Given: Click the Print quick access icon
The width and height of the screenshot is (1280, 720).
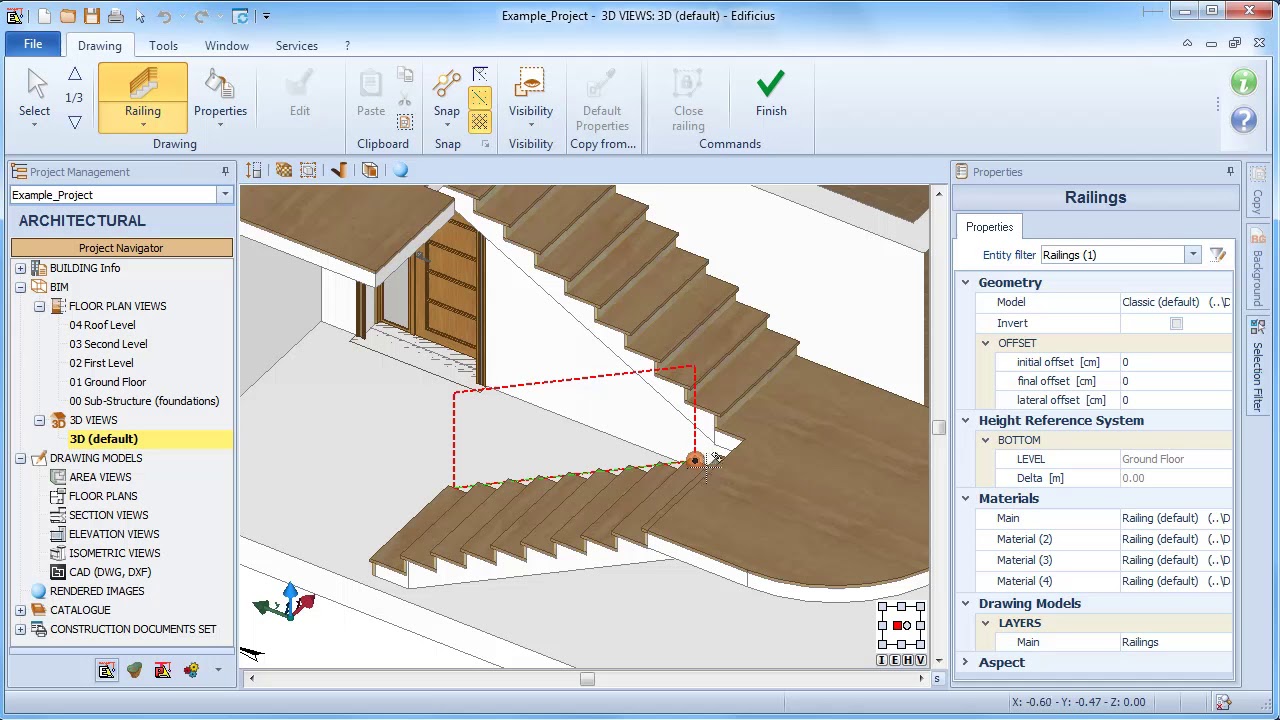Looking at the screenshot, I should [x=116, y=16].
